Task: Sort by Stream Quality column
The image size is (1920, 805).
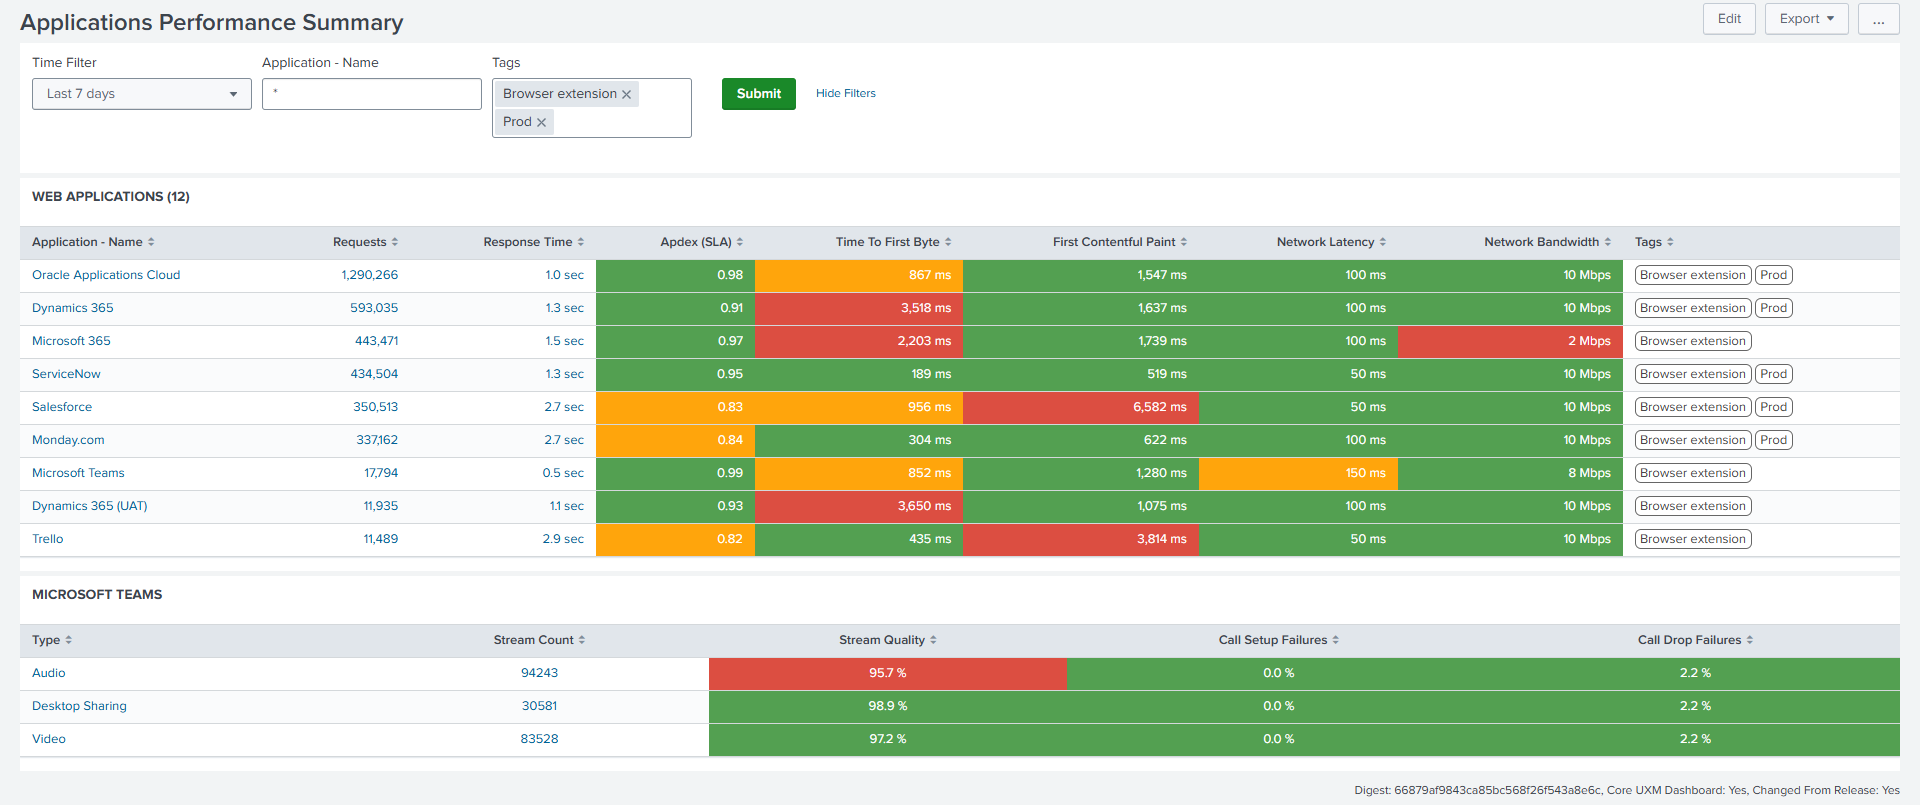Action: [x=887, y=640]
